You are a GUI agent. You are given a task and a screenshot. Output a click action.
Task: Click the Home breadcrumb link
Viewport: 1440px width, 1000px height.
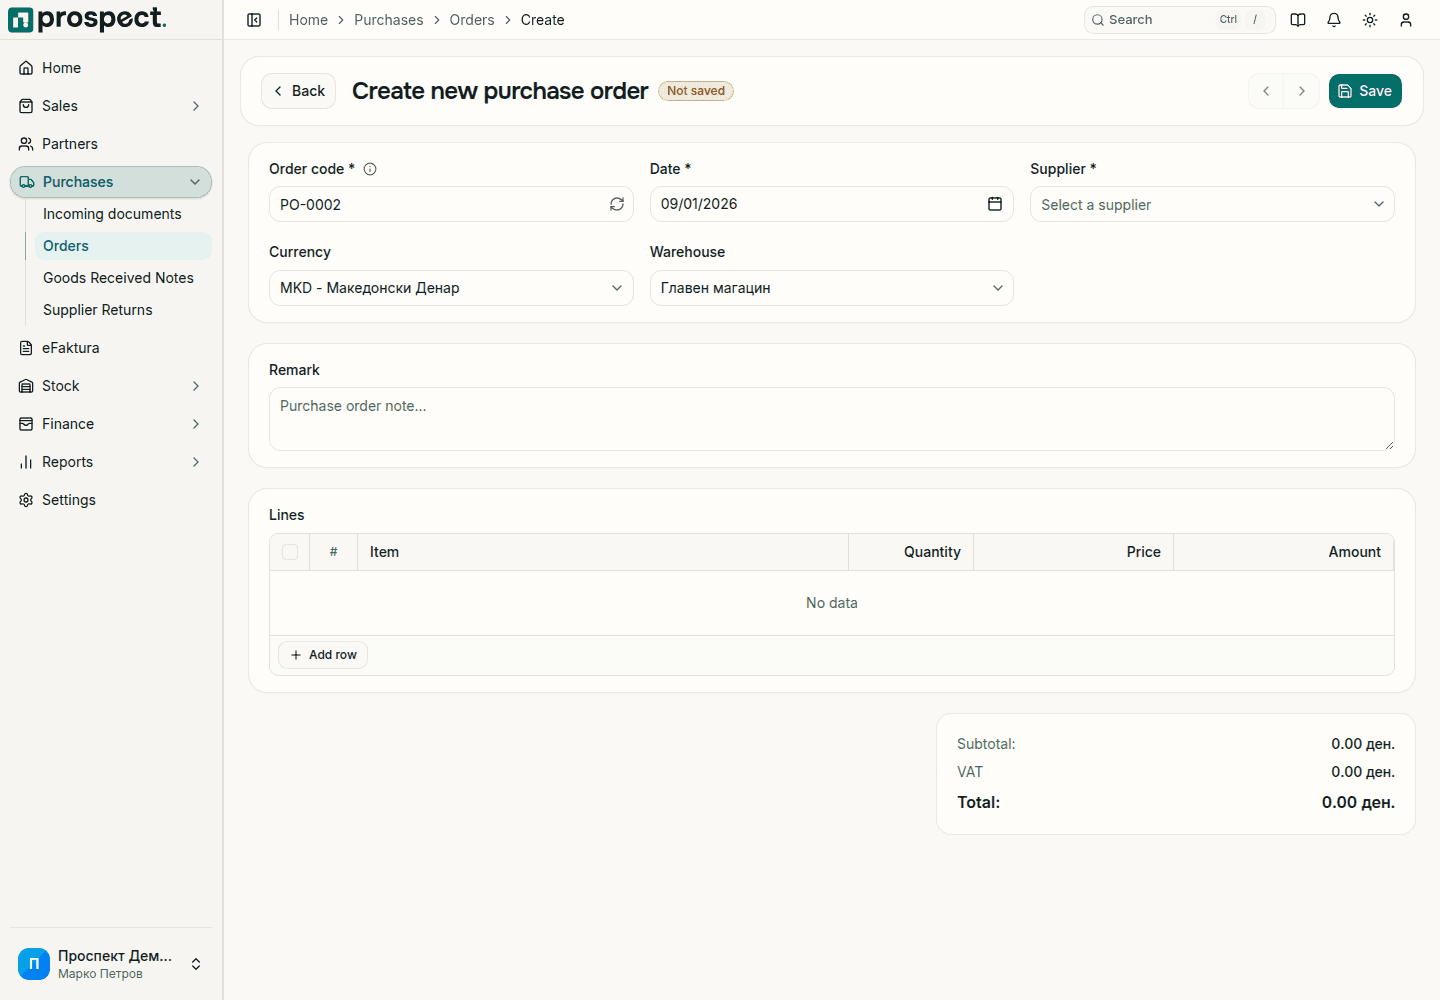click(308, 20)
